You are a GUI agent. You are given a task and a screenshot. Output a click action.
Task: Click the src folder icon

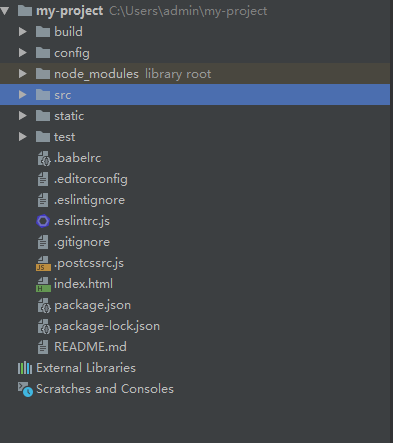(x=43, y=95)
